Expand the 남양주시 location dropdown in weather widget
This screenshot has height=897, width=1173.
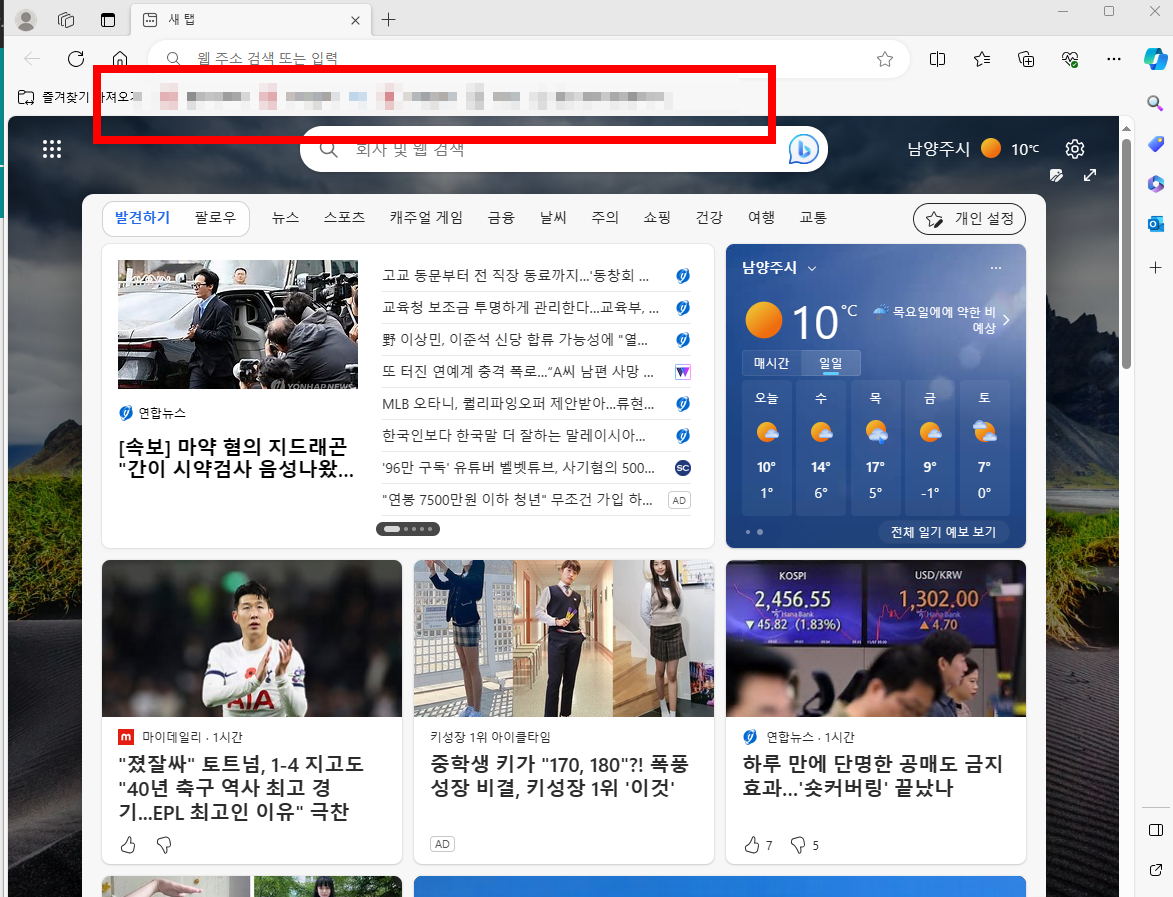point(812,268)
